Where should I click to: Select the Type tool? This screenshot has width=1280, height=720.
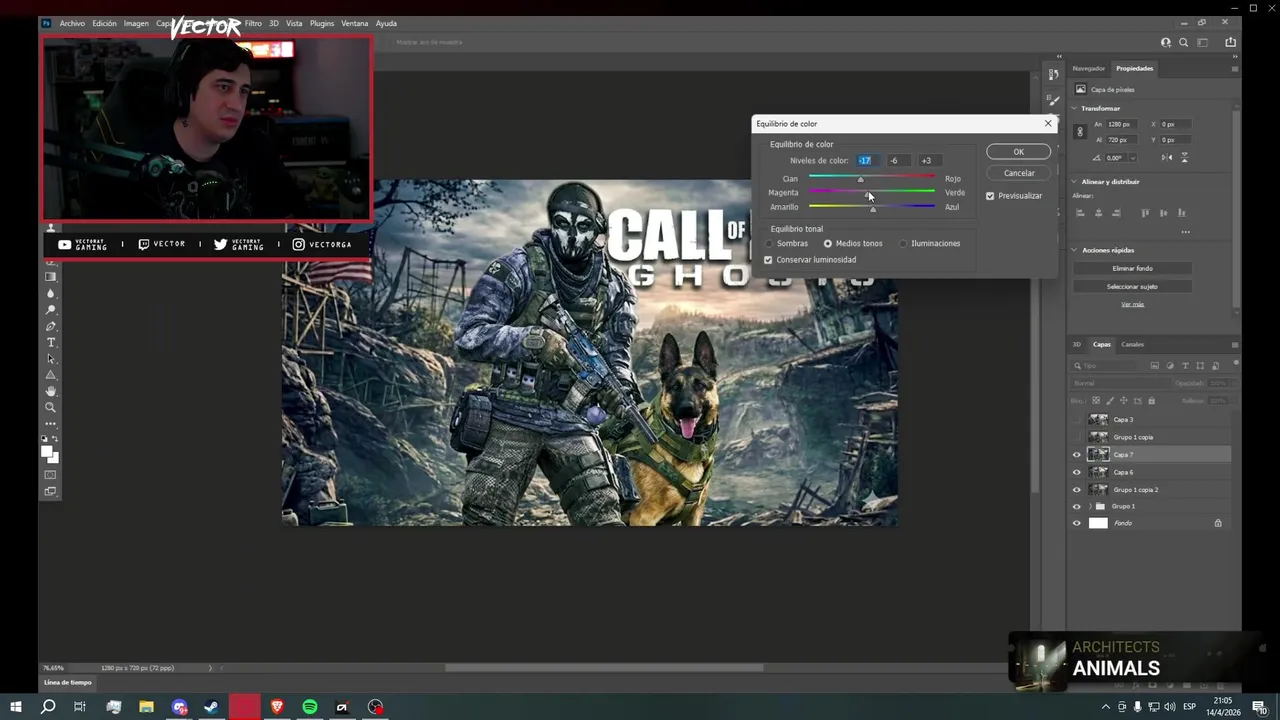[x=51, y=342]
